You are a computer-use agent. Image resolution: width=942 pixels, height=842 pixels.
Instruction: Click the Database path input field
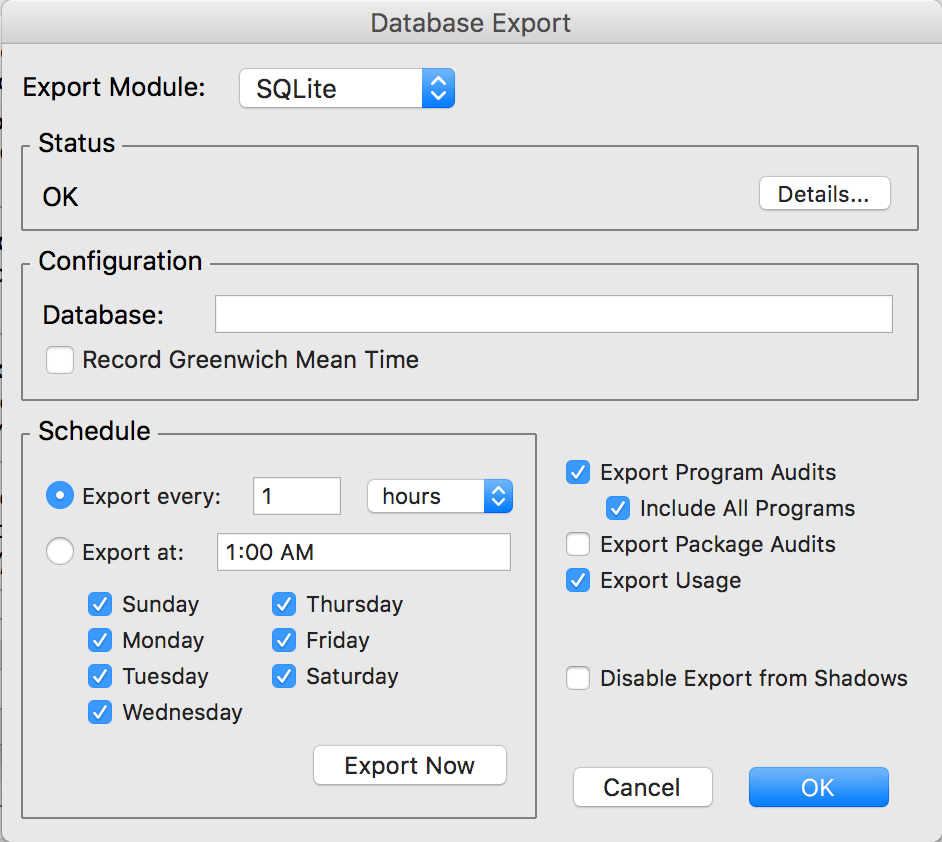(x=553, y=314)
